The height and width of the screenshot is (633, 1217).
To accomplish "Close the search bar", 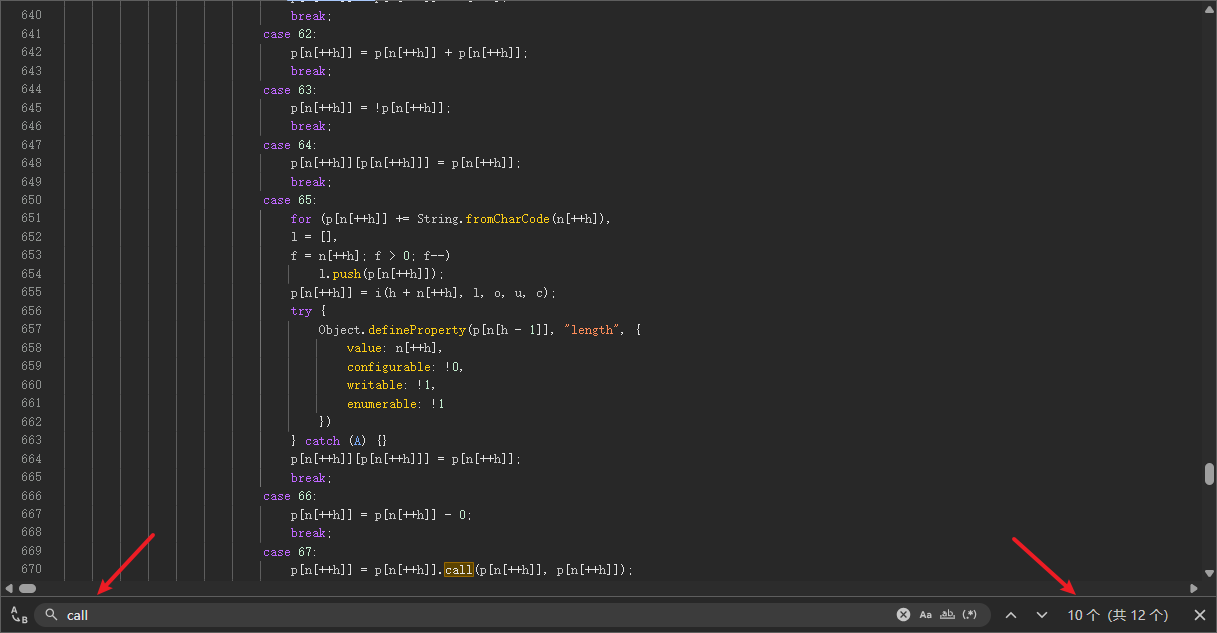I will 1200,615.
